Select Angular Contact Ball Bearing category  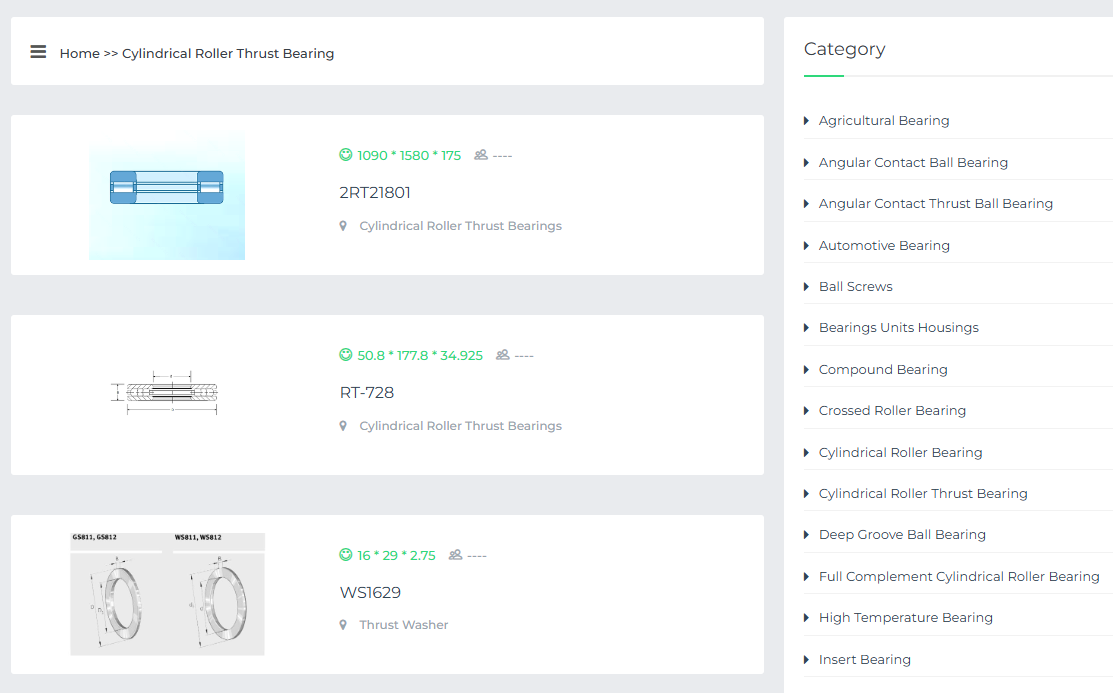coord(913,163)
